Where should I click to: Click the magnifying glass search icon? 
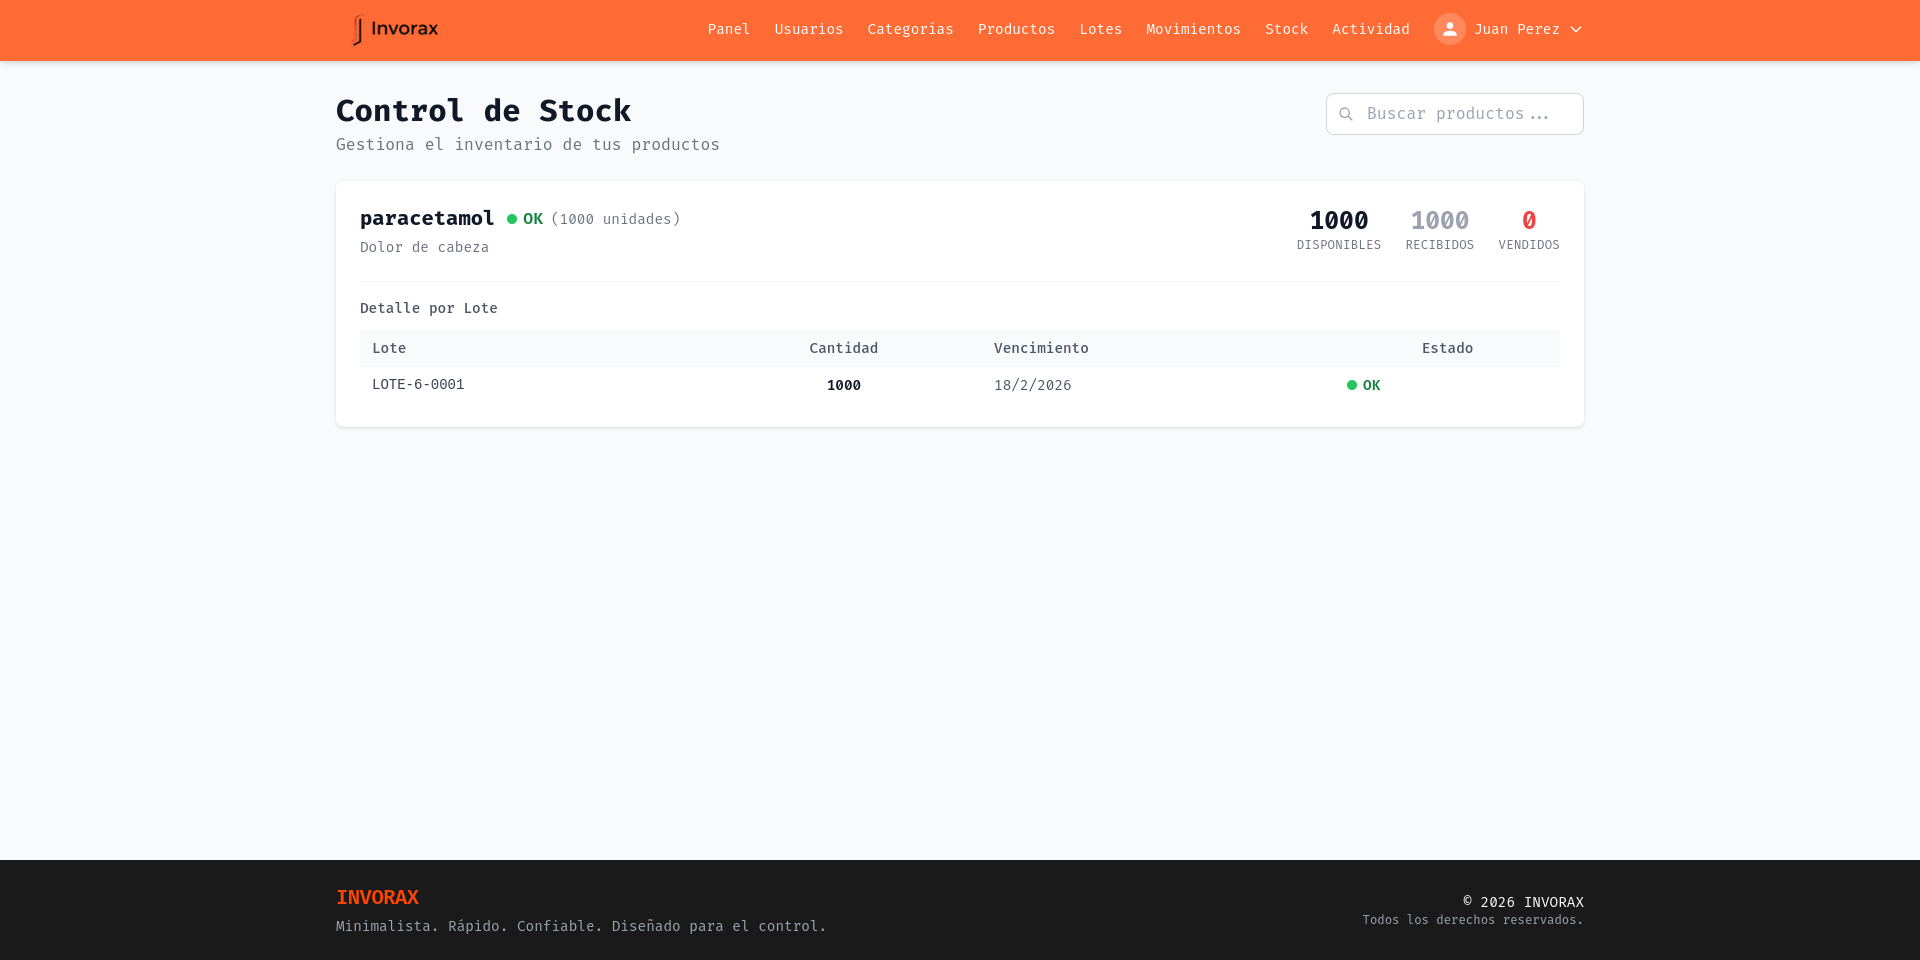1346,114
